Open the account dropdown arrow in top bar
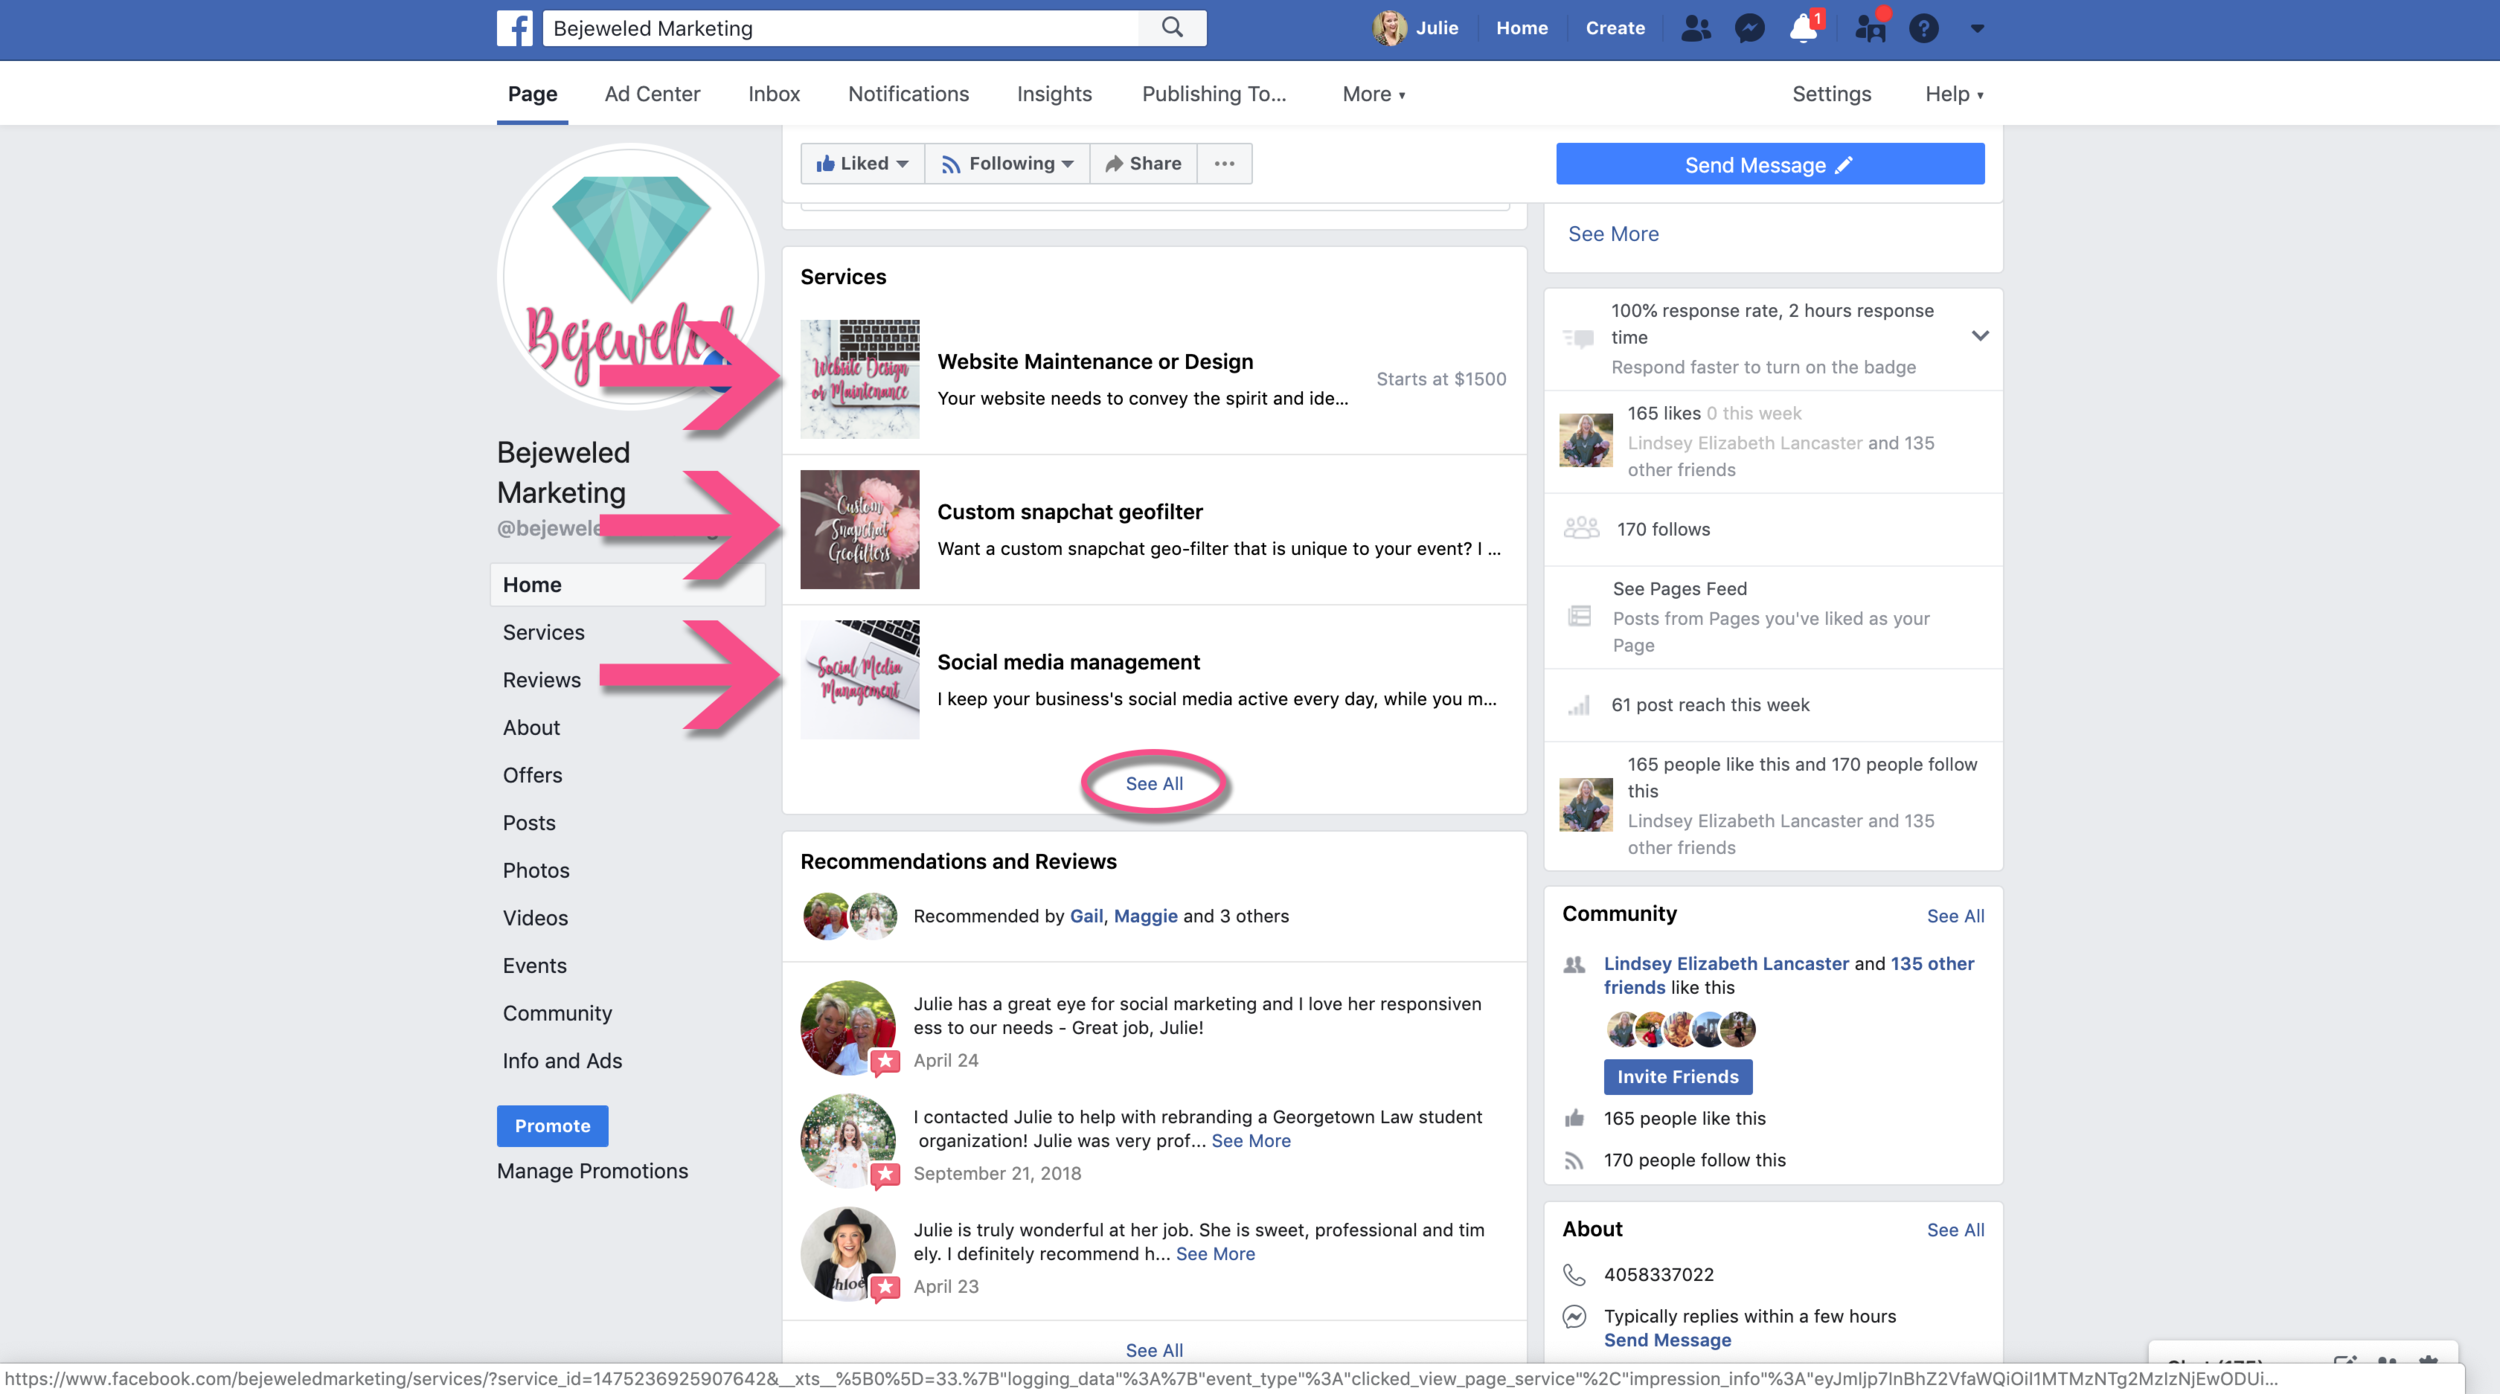The image size is (2500, 1394). click(x=1977, y=28)
